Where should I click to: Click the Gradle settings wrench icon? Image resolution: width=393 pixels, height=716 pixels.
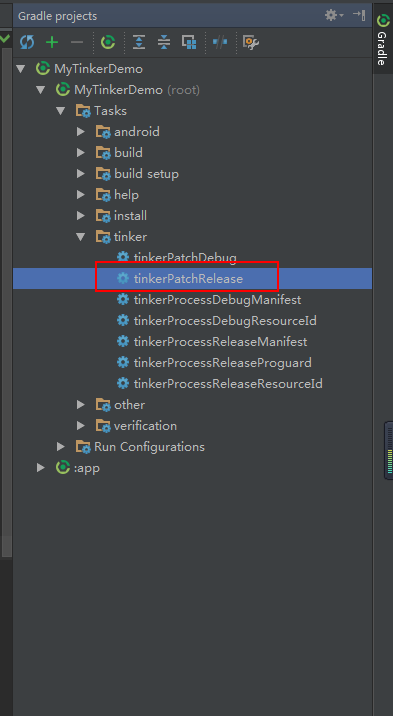tap(251, 42)
